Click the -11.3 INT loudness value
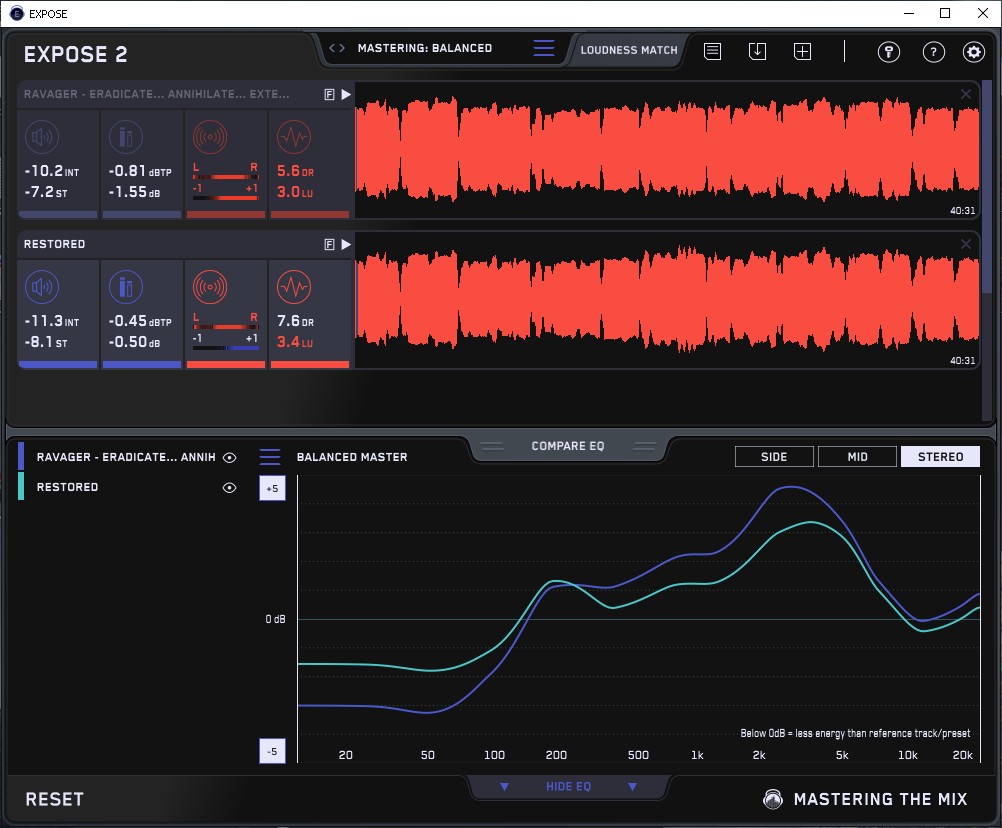Screen dimensions: 1002x828 (x=52, y=321)
